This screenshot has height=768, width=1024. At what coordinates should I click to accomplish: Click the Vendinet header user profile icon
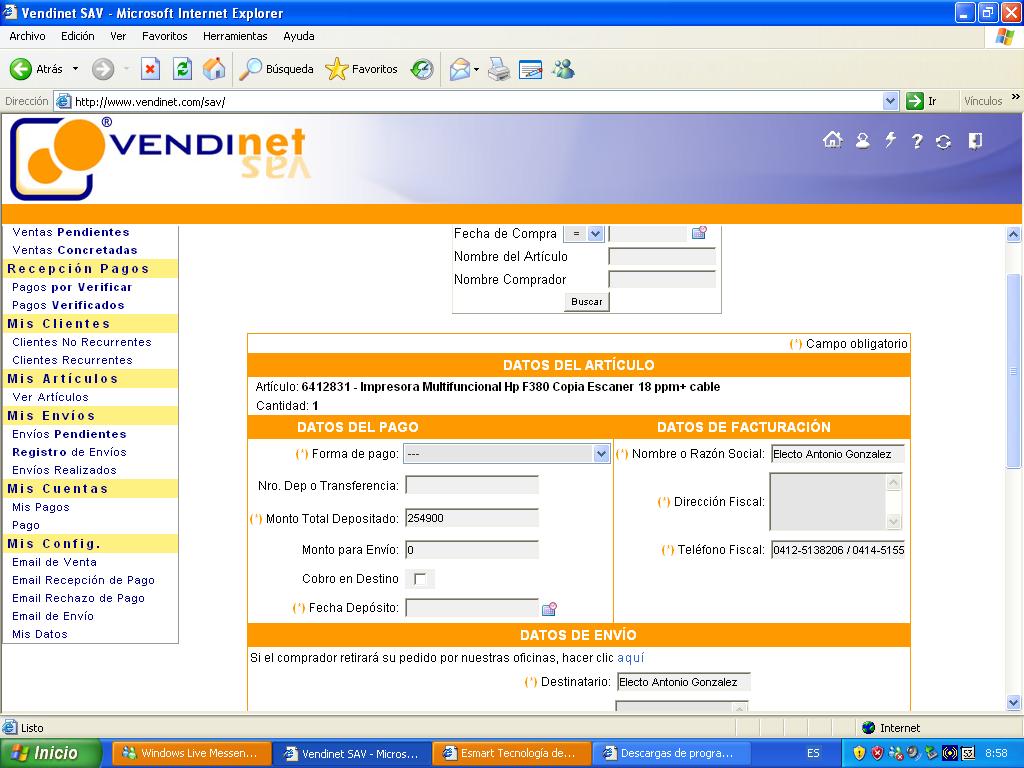(x=863, y=140)
